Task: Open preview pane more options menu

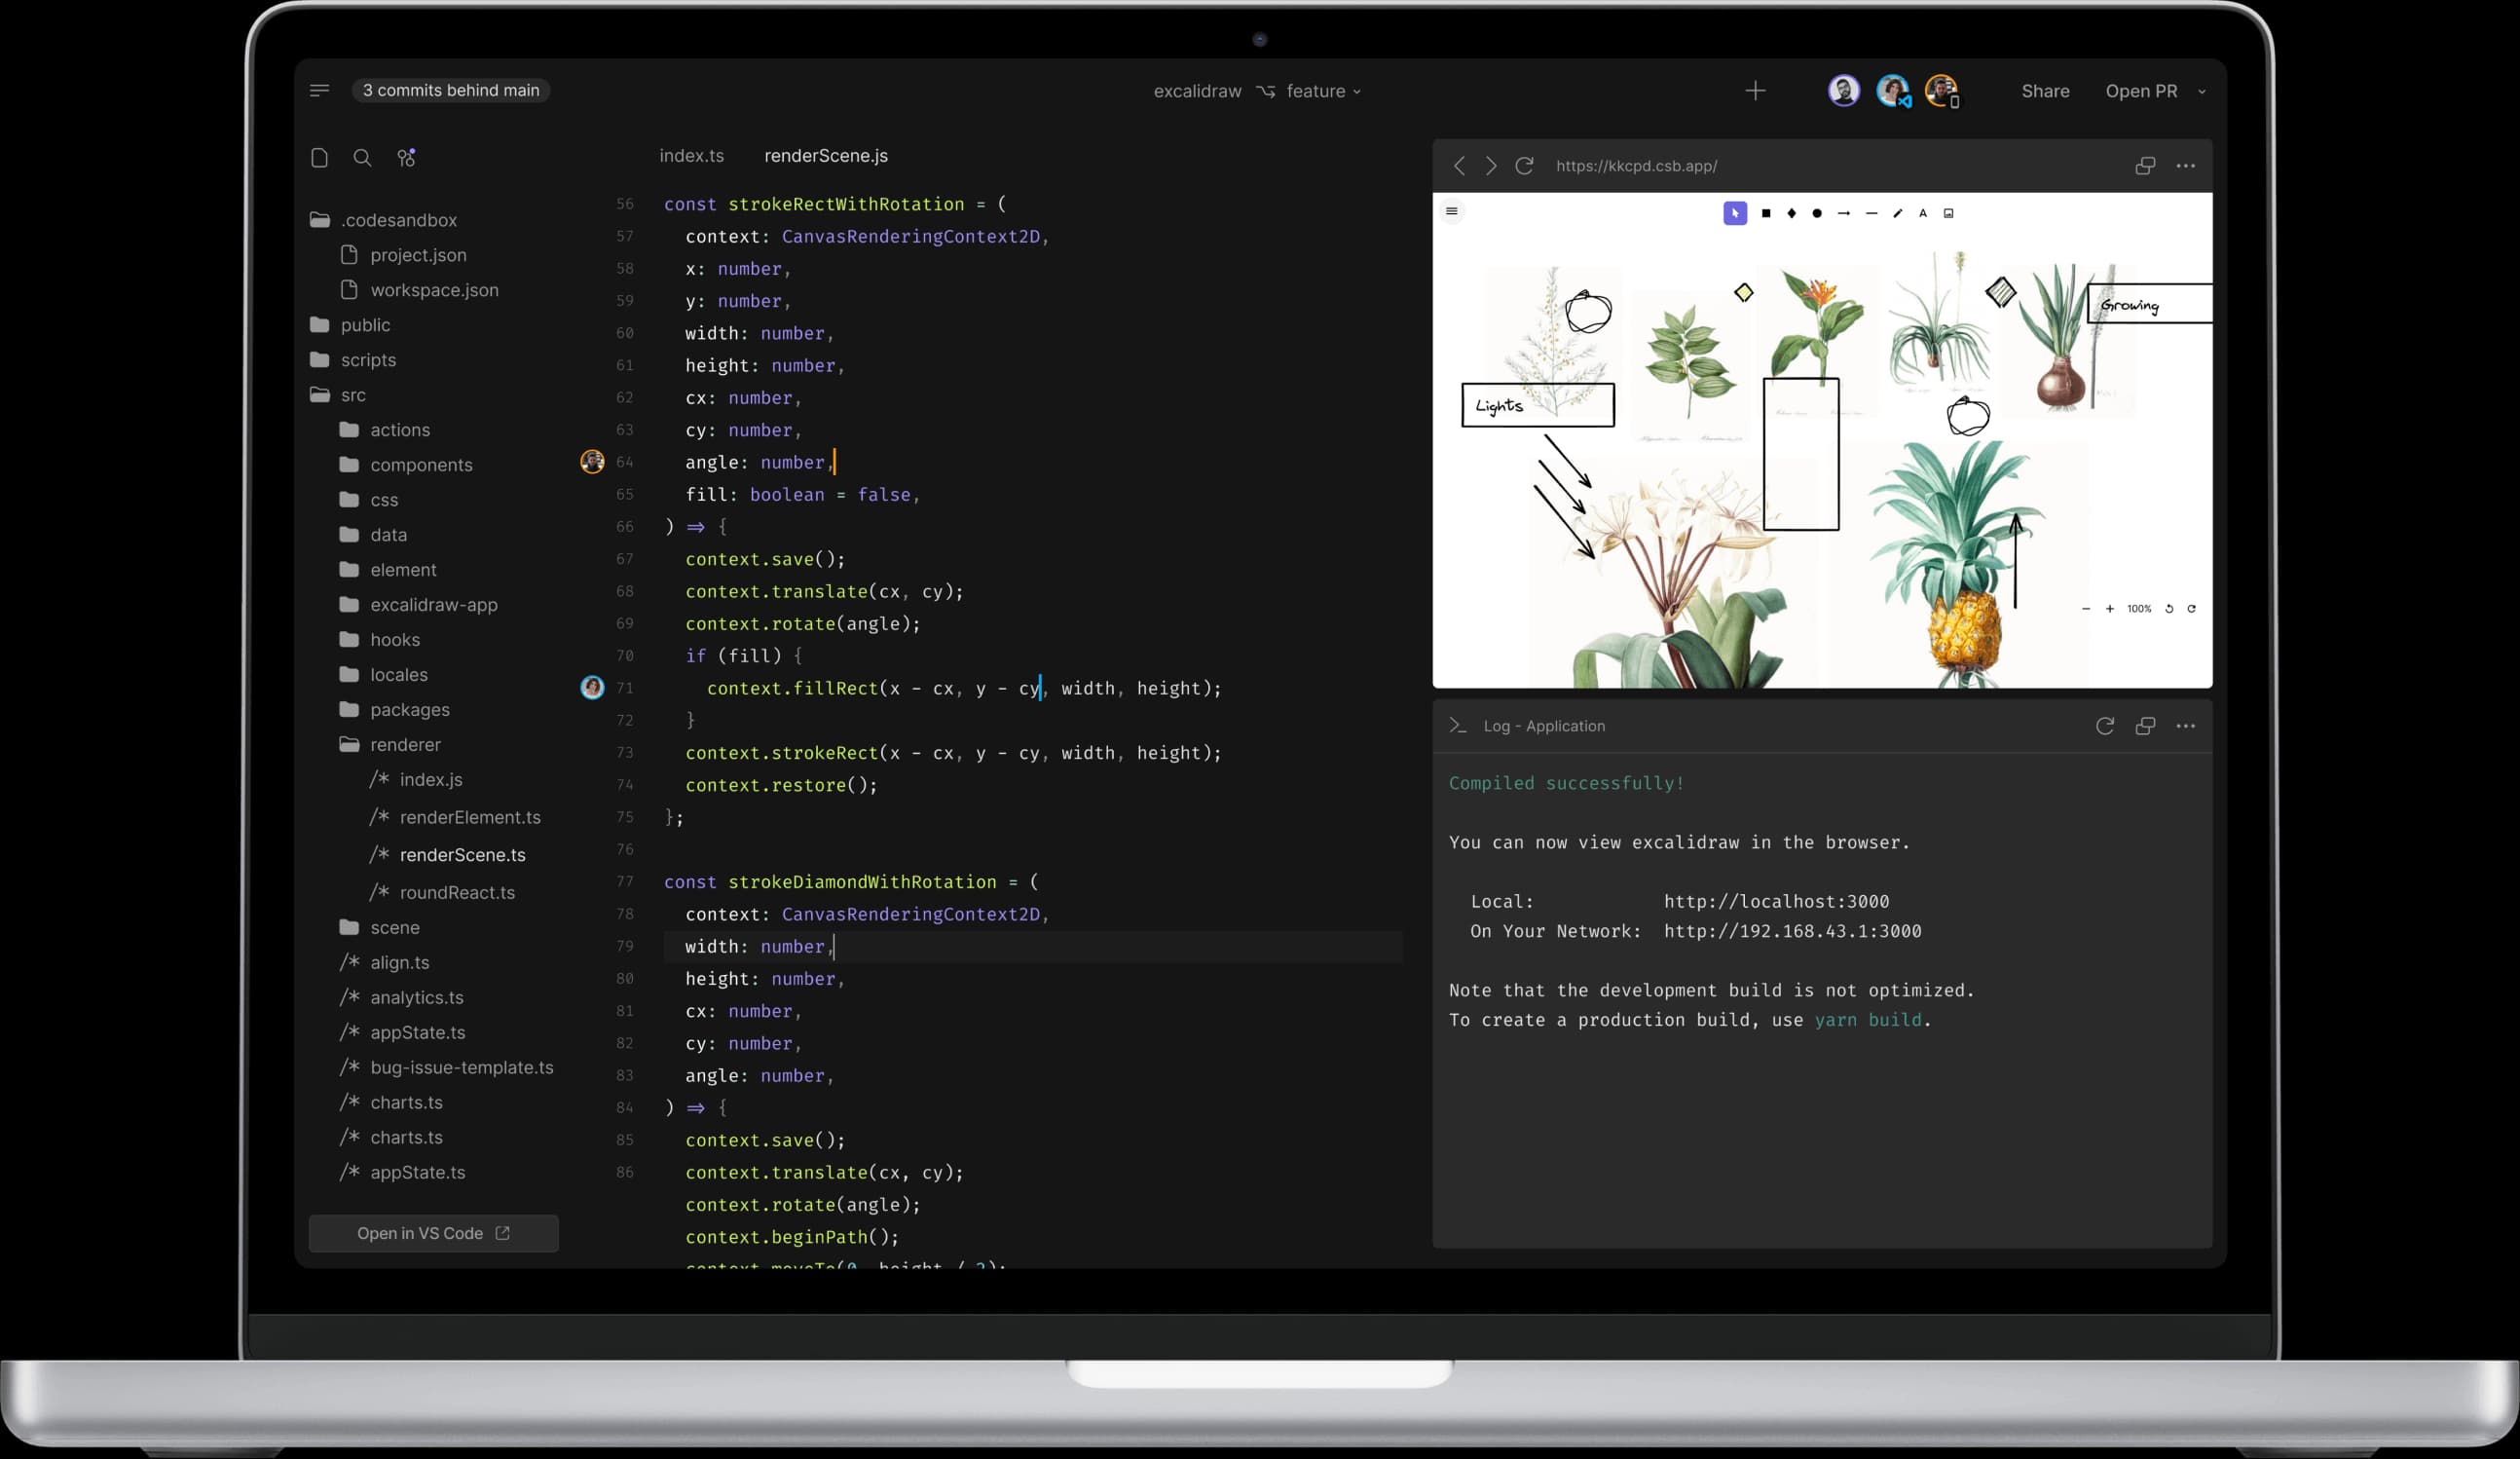Action: [2186, 166]
